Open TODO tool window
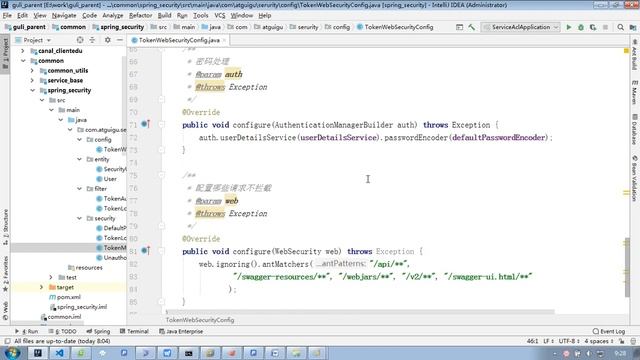 [62, 331]
